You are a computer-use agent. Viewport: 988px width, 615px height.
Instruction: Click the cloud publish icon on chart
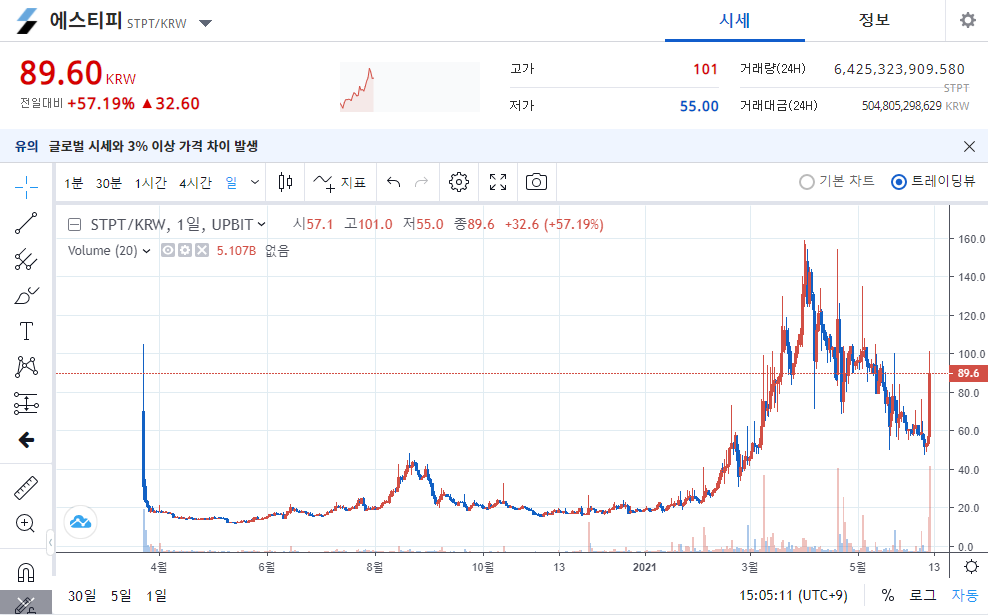(81, 522)
